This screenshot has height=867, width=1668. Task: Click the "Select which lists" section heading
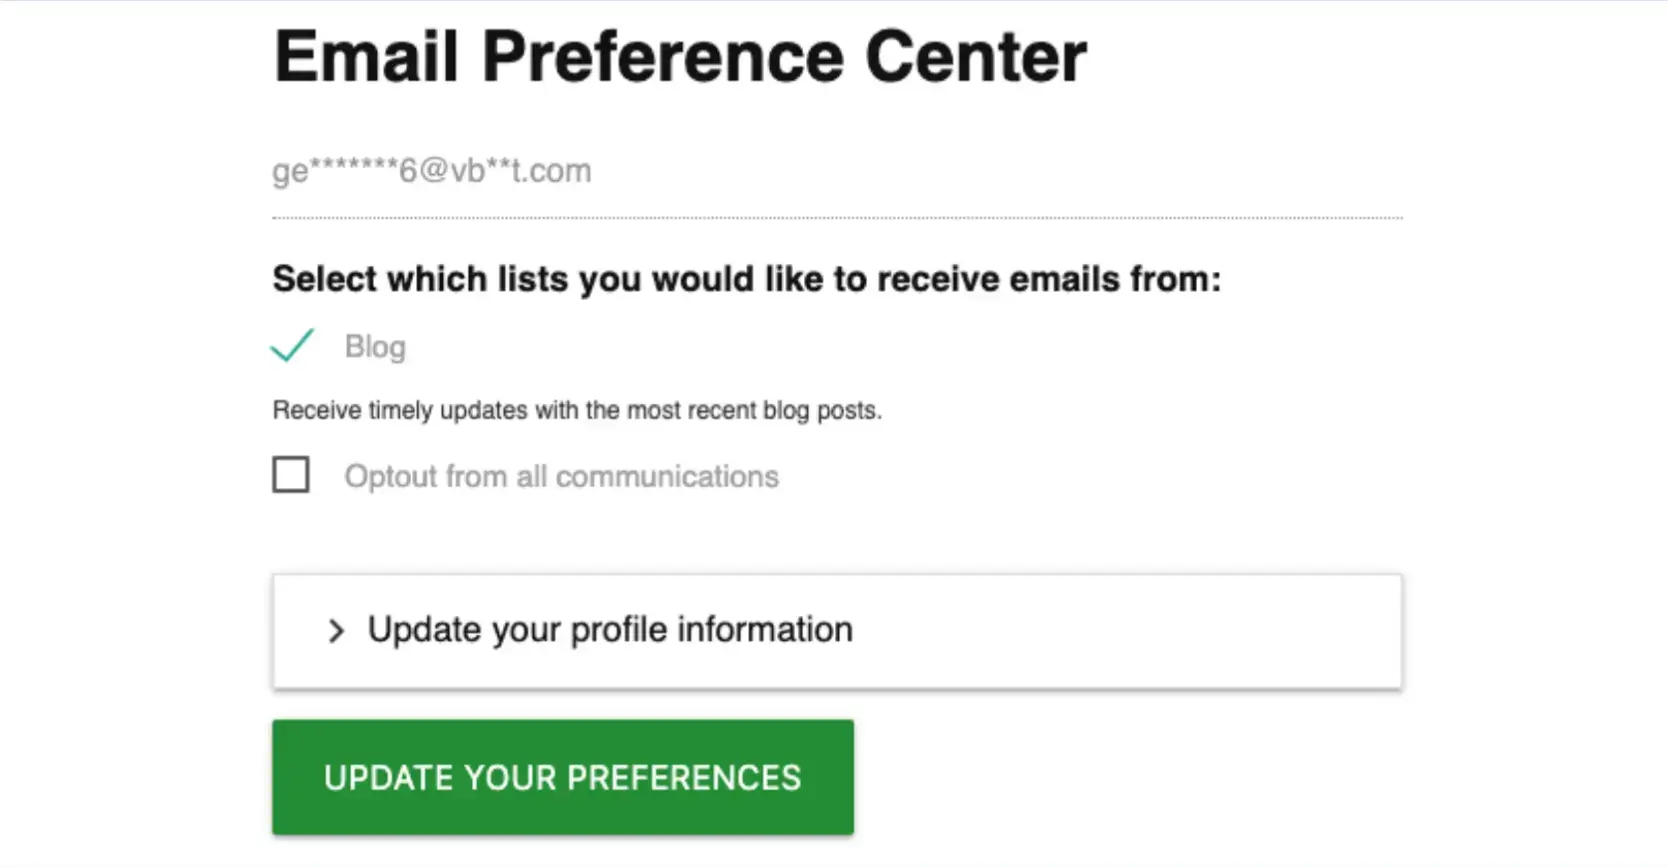tap(746, 279)
